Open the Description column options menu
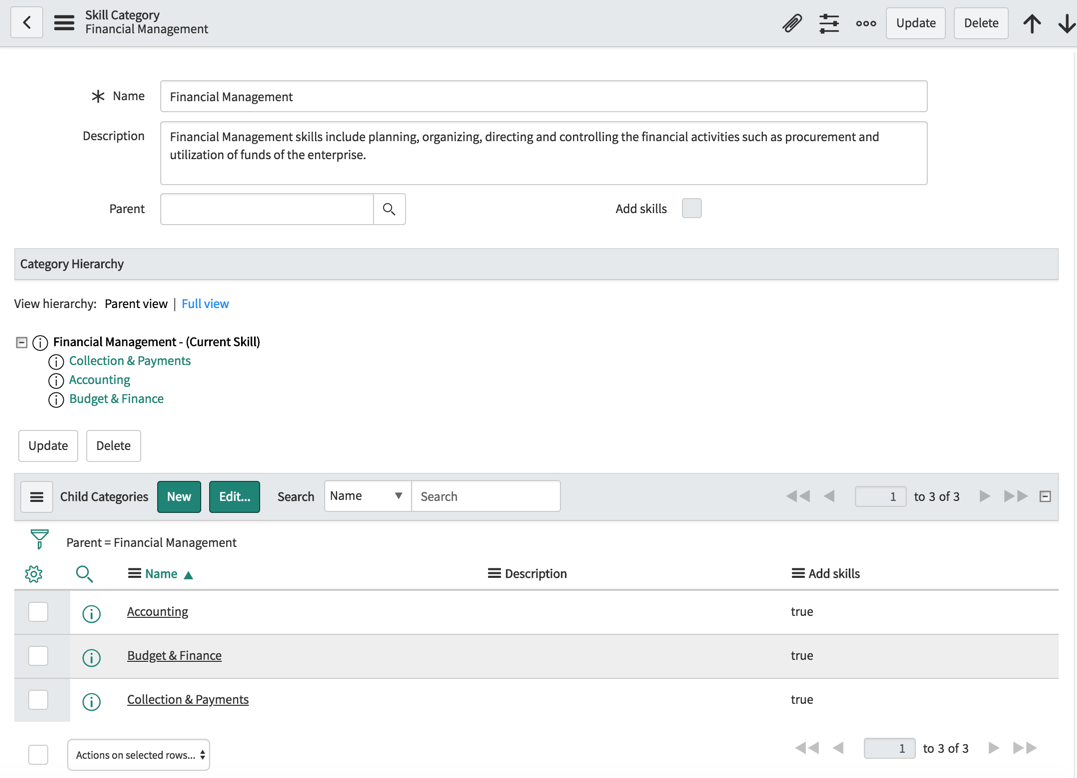 495,573
